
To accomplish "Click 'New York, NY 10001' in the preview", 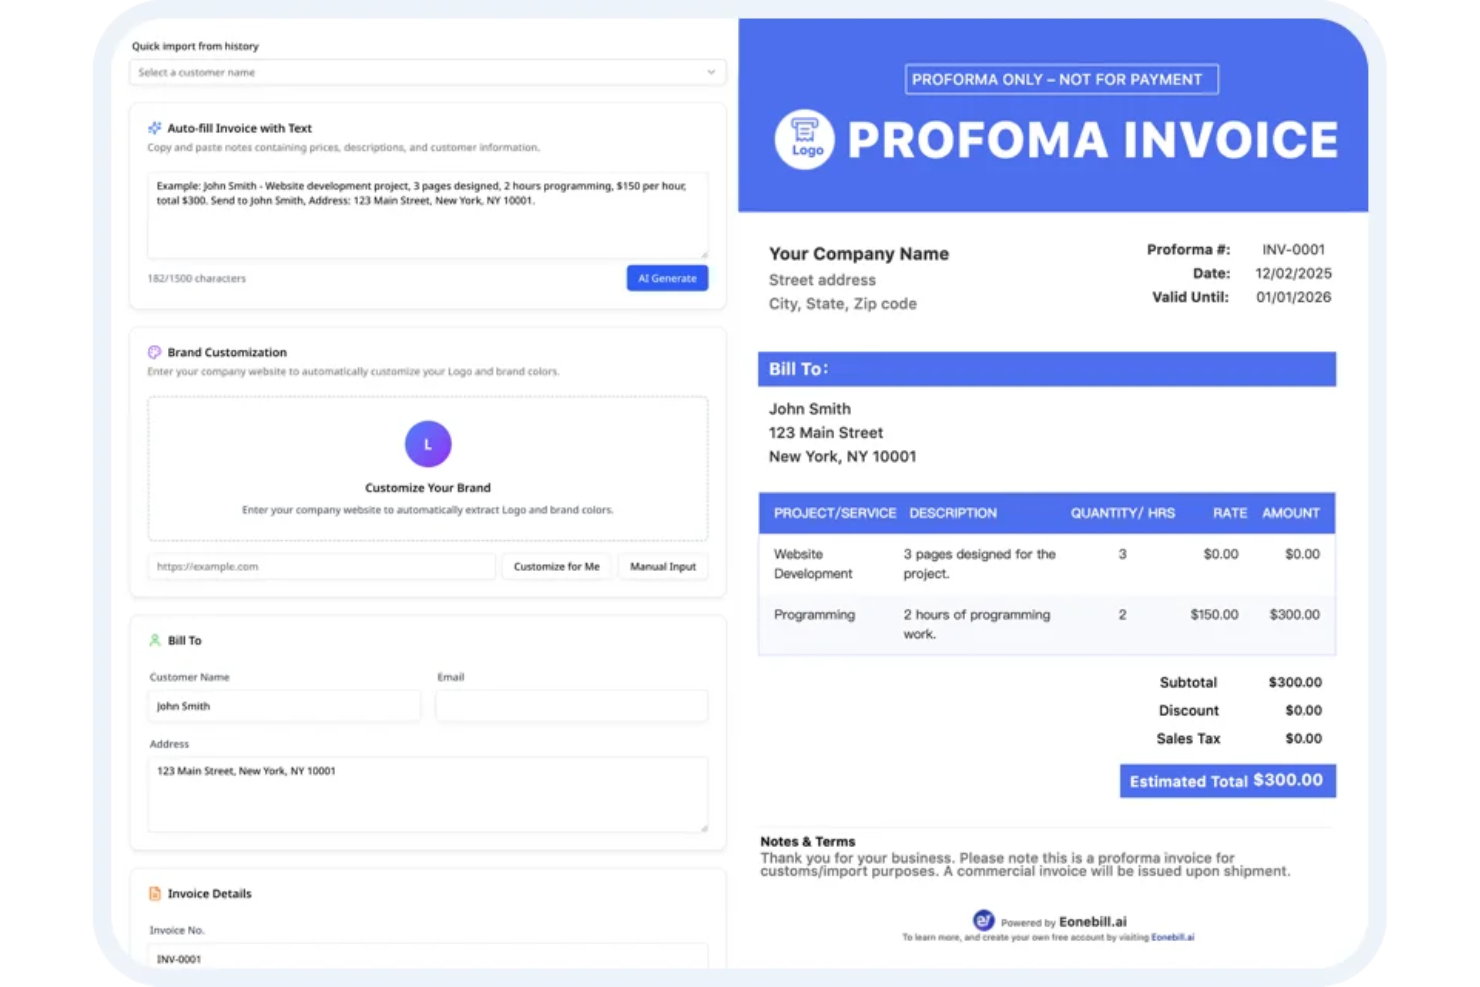I will click(x=842, y=457).
